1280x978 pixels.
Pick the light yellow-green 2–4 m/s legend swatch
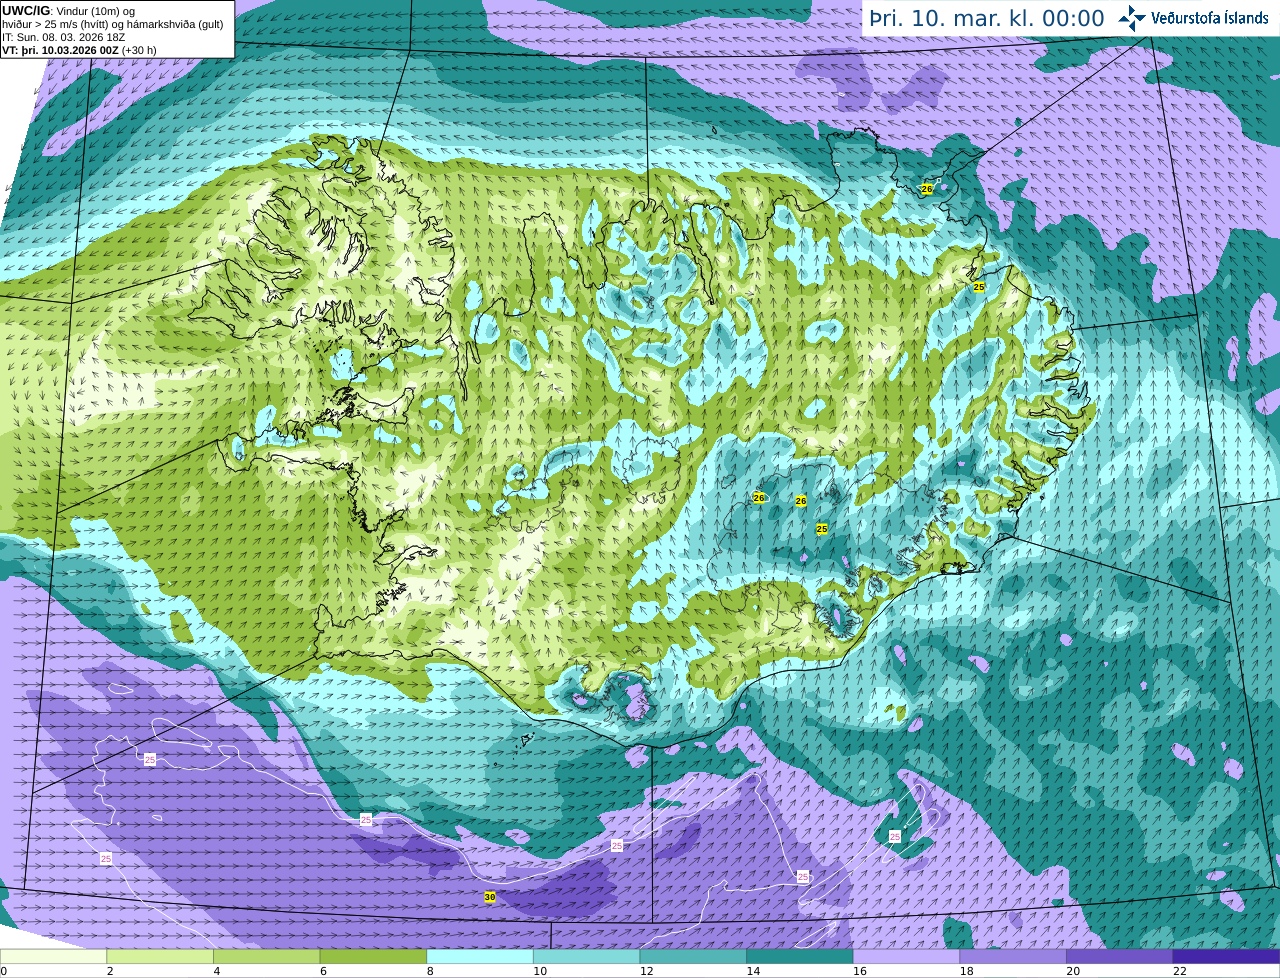point(160,956)
